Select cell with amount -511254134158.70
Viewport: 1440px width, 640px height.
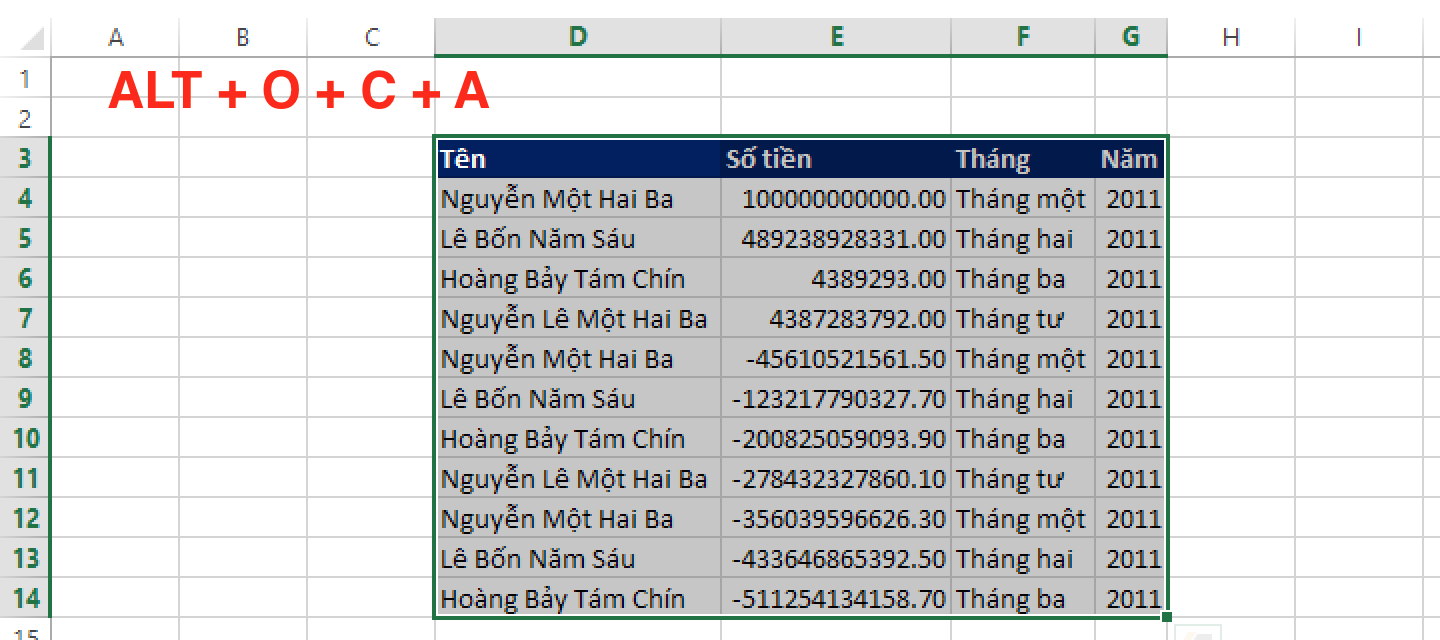pyautogui.click(x=836, y=598)
